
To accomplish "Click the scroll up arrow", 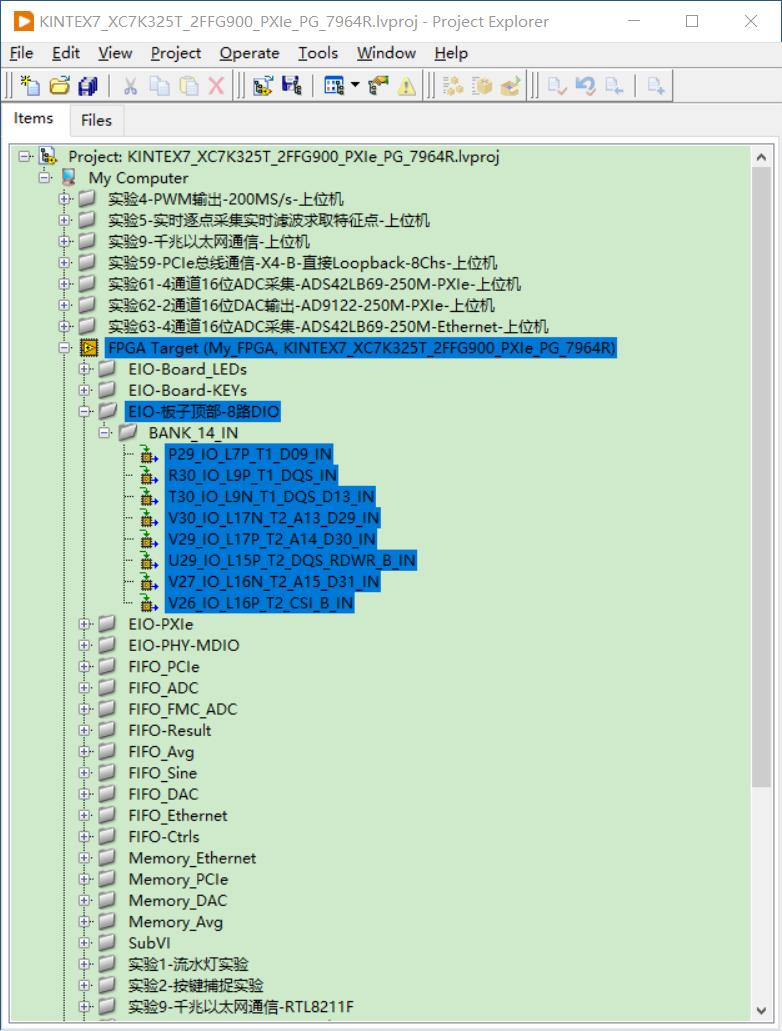I will [761, 157].
